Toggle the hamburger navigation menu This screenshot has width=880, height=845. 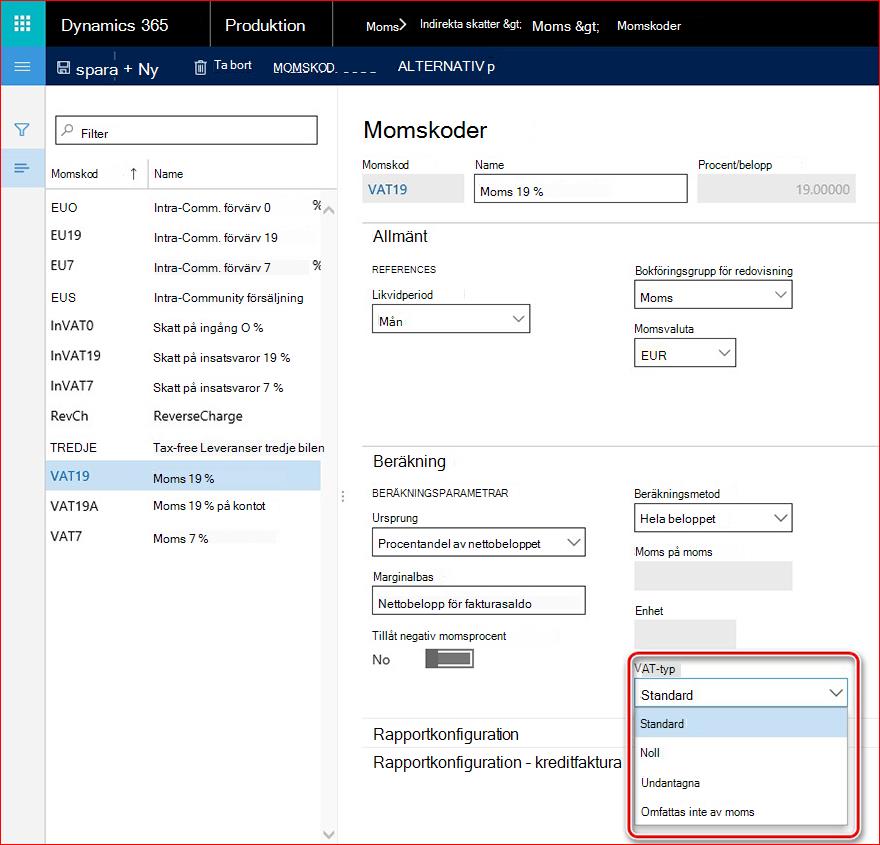coord(22,66)
